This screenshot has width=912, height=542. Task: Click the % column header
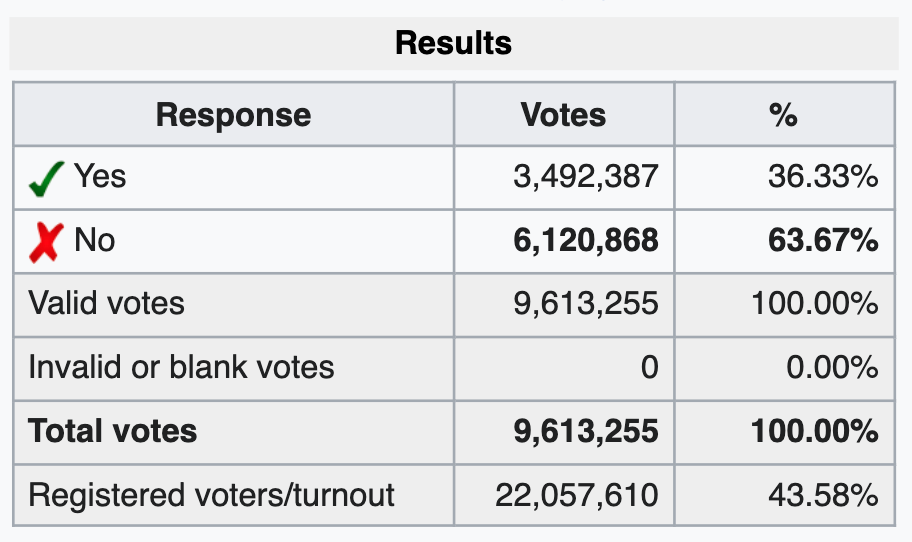(783, 115)
